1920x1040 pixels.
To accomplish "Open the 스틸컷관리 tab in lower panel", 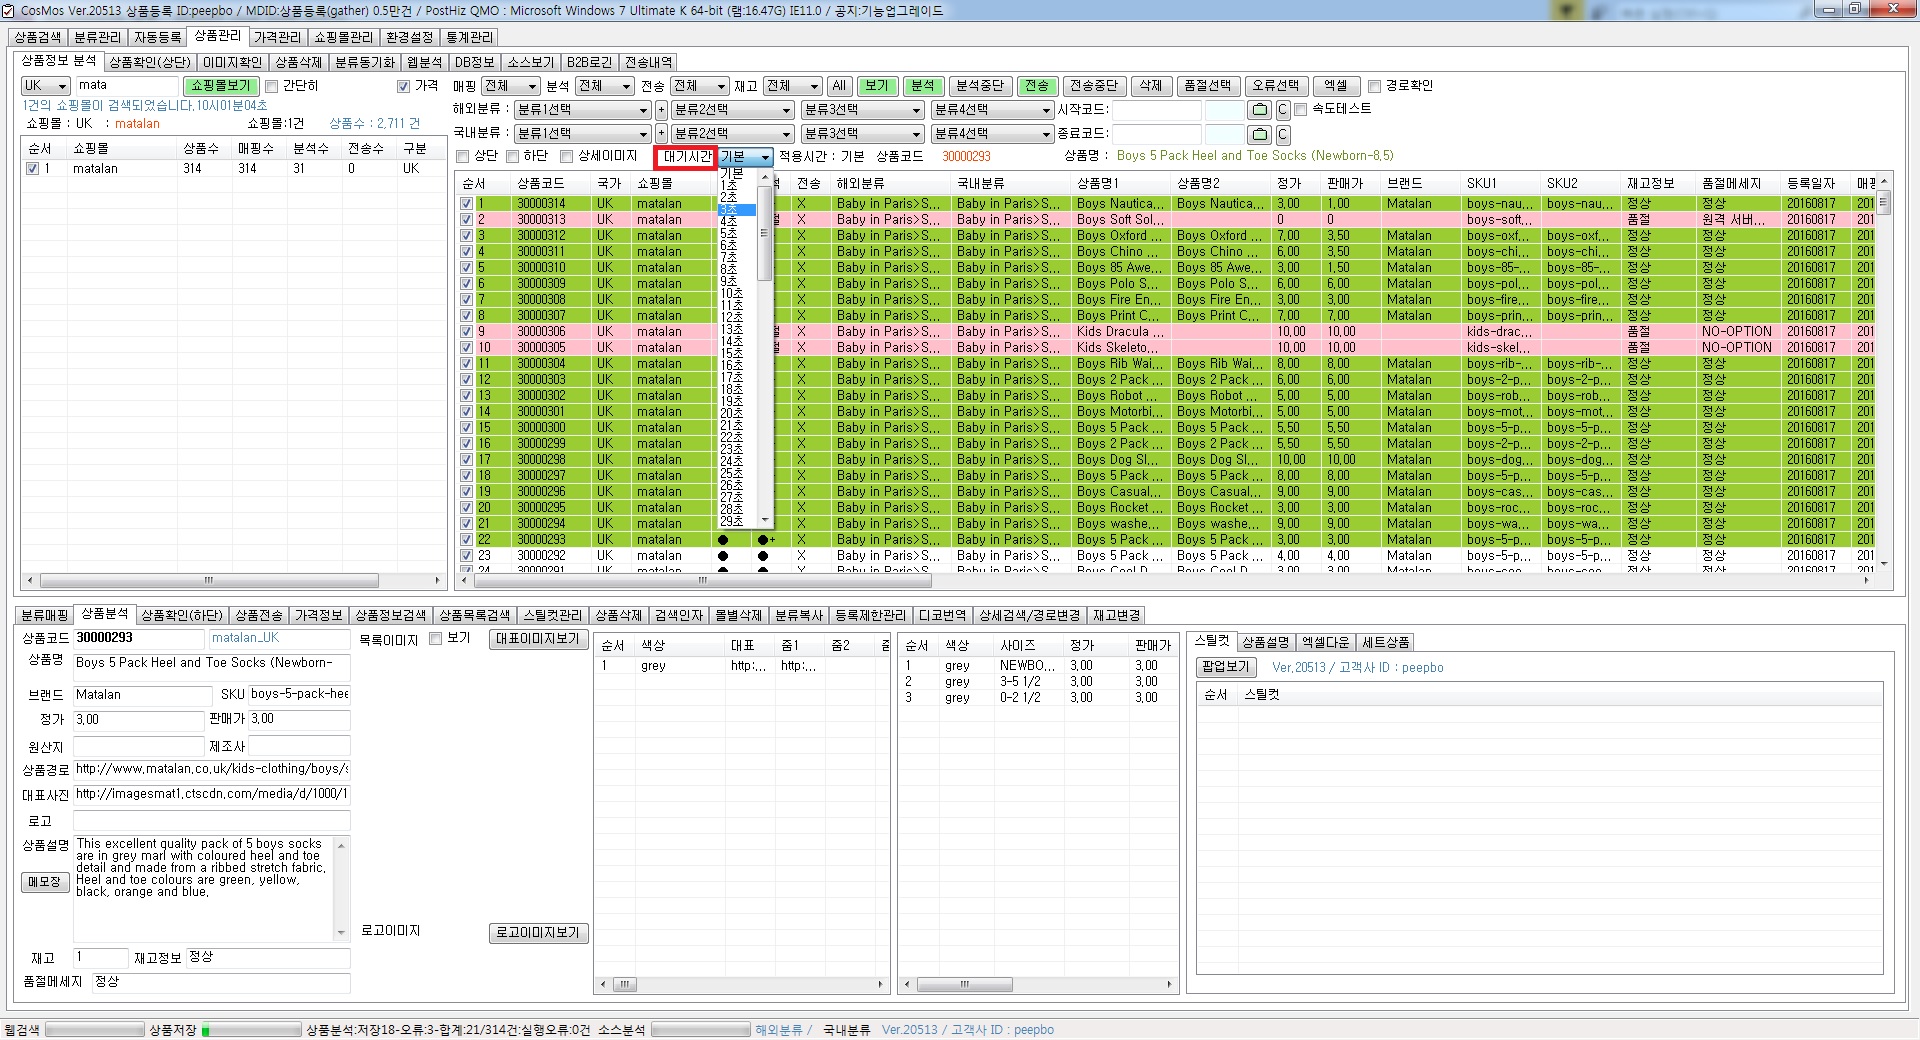I will point(552,615).
